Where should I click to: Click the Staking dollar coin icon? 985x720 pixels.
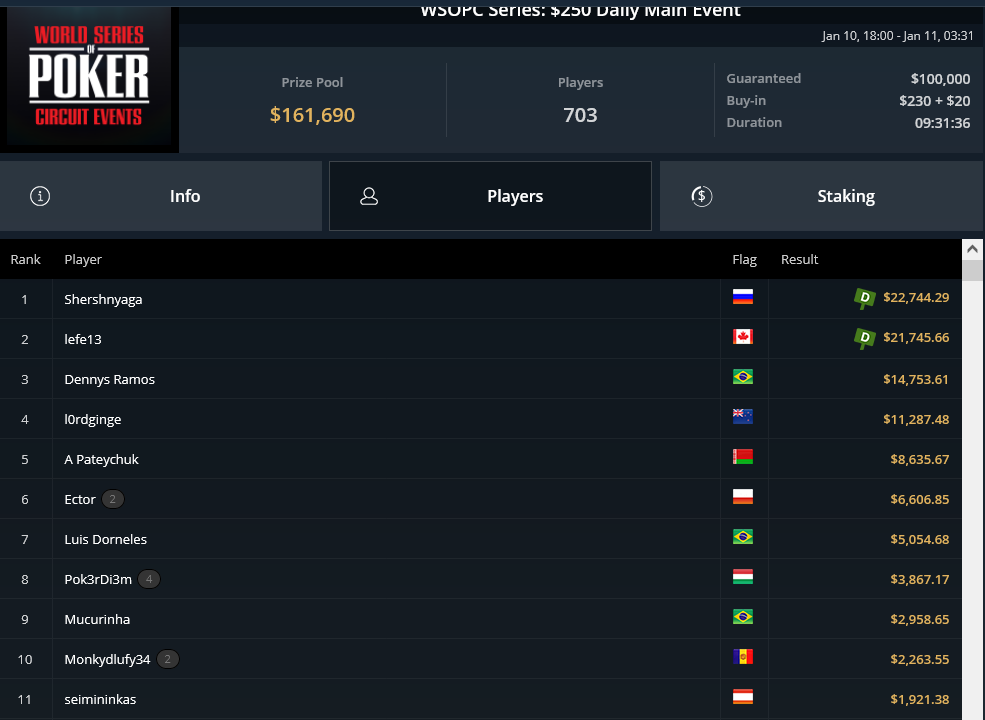click(702, 196)
